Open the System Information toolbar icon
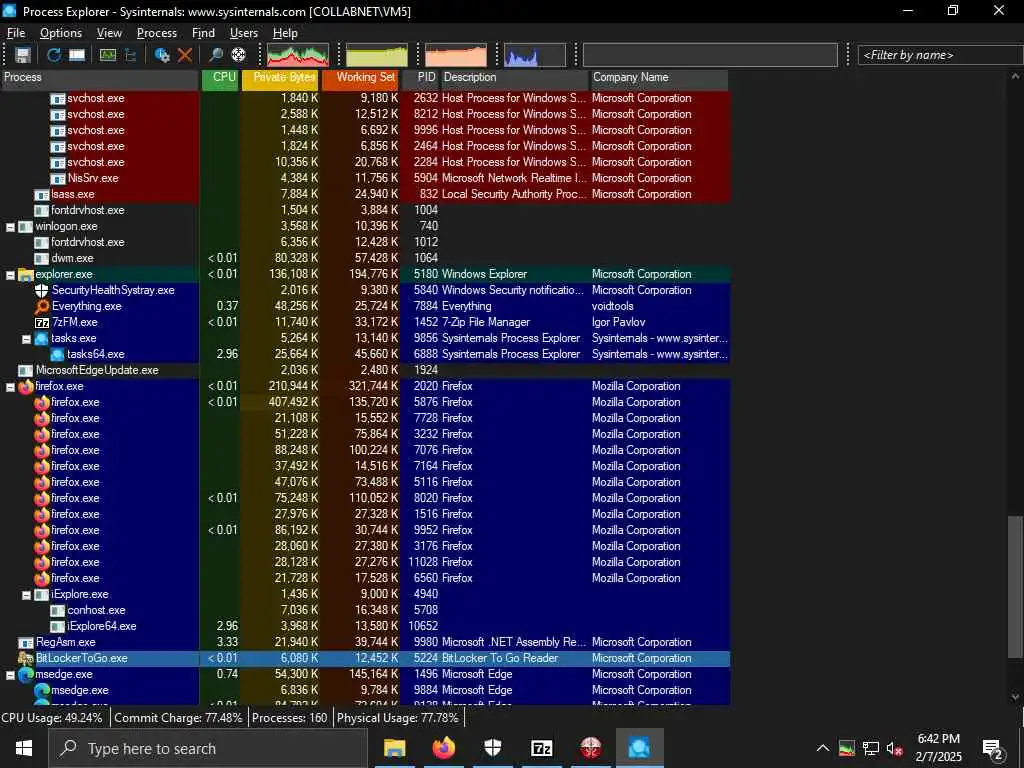1024x768 pixels. [x=108, y=55]
